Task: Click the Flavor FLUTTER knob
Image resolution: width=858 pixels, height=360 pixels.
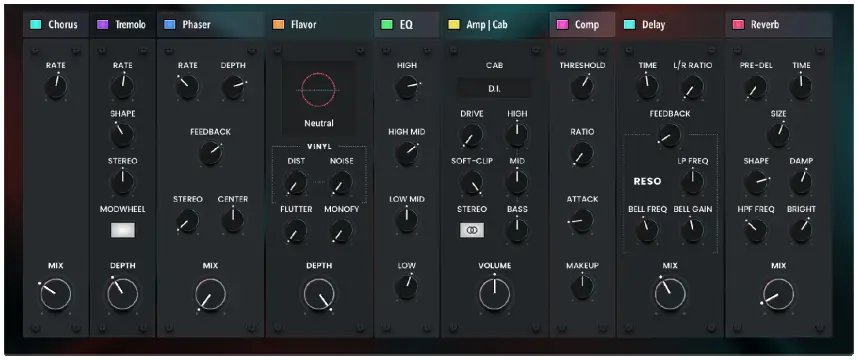Action: (296, 231)
